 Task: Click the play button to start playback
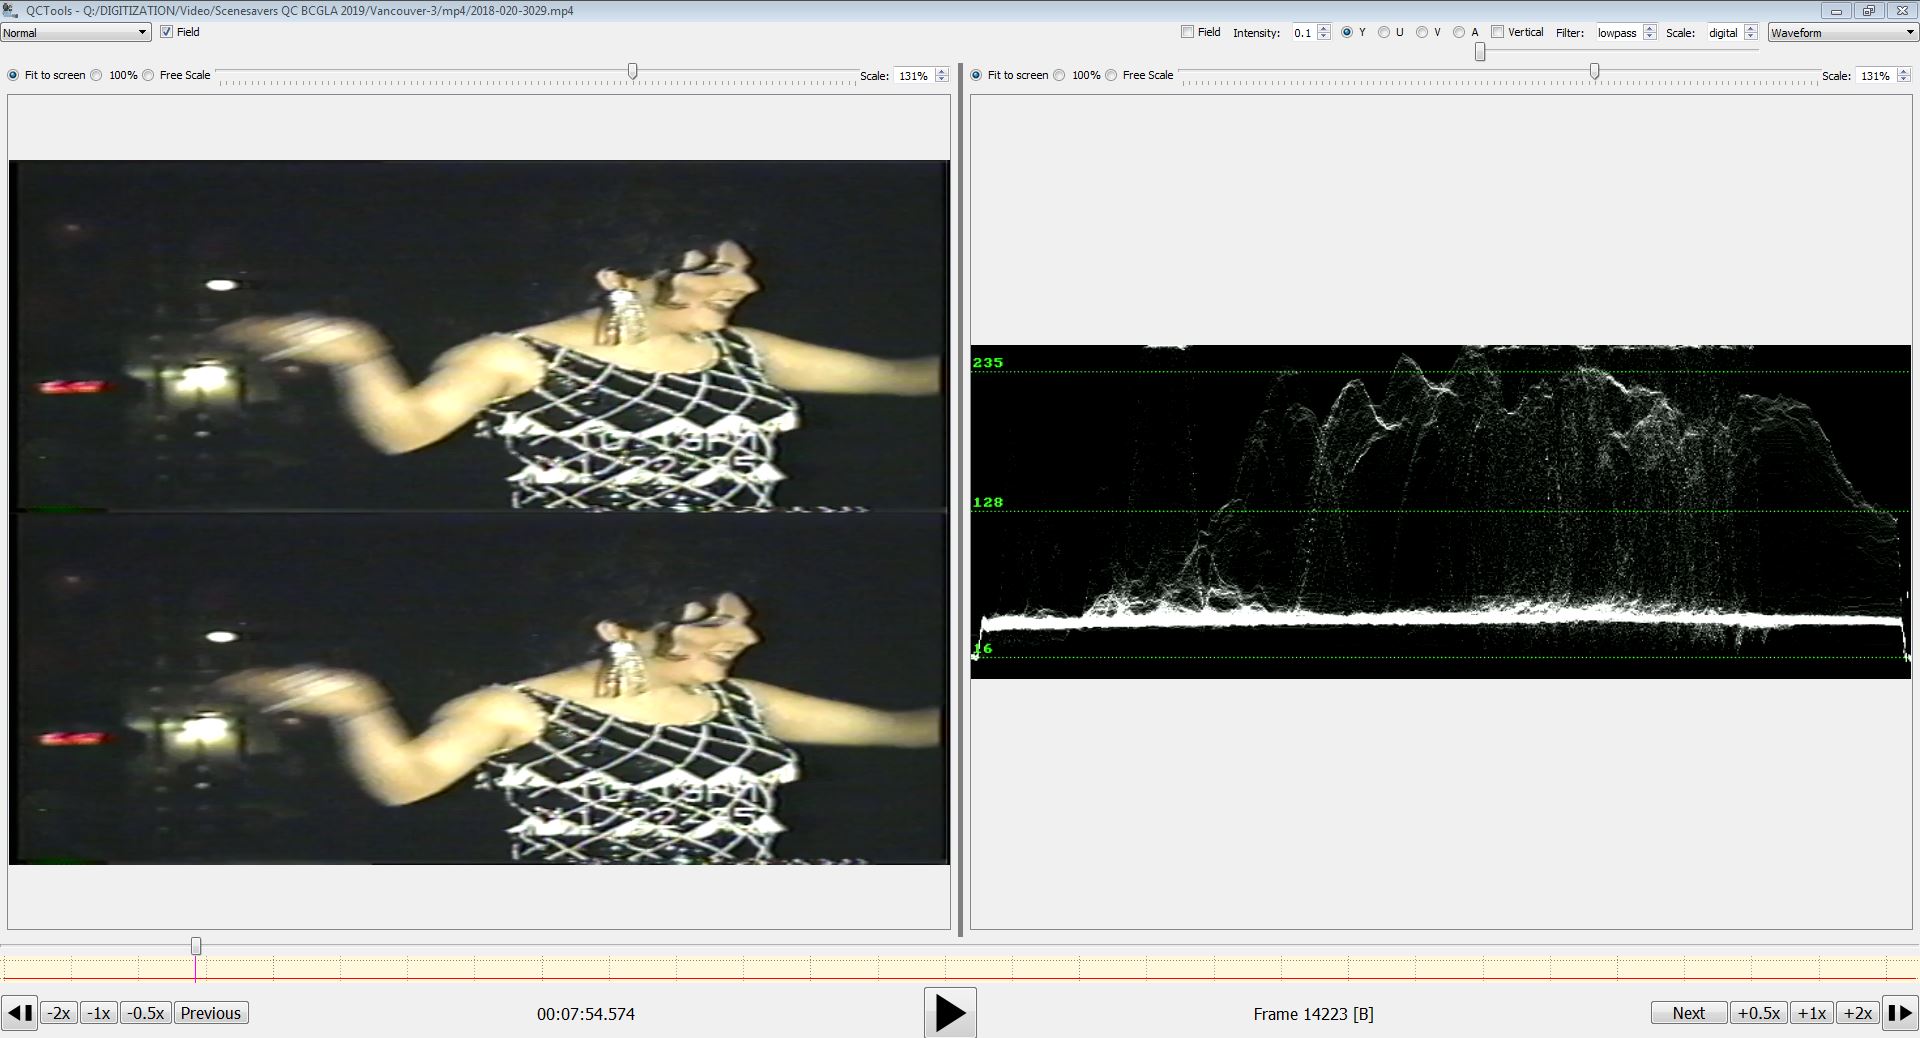[949, 1013]
